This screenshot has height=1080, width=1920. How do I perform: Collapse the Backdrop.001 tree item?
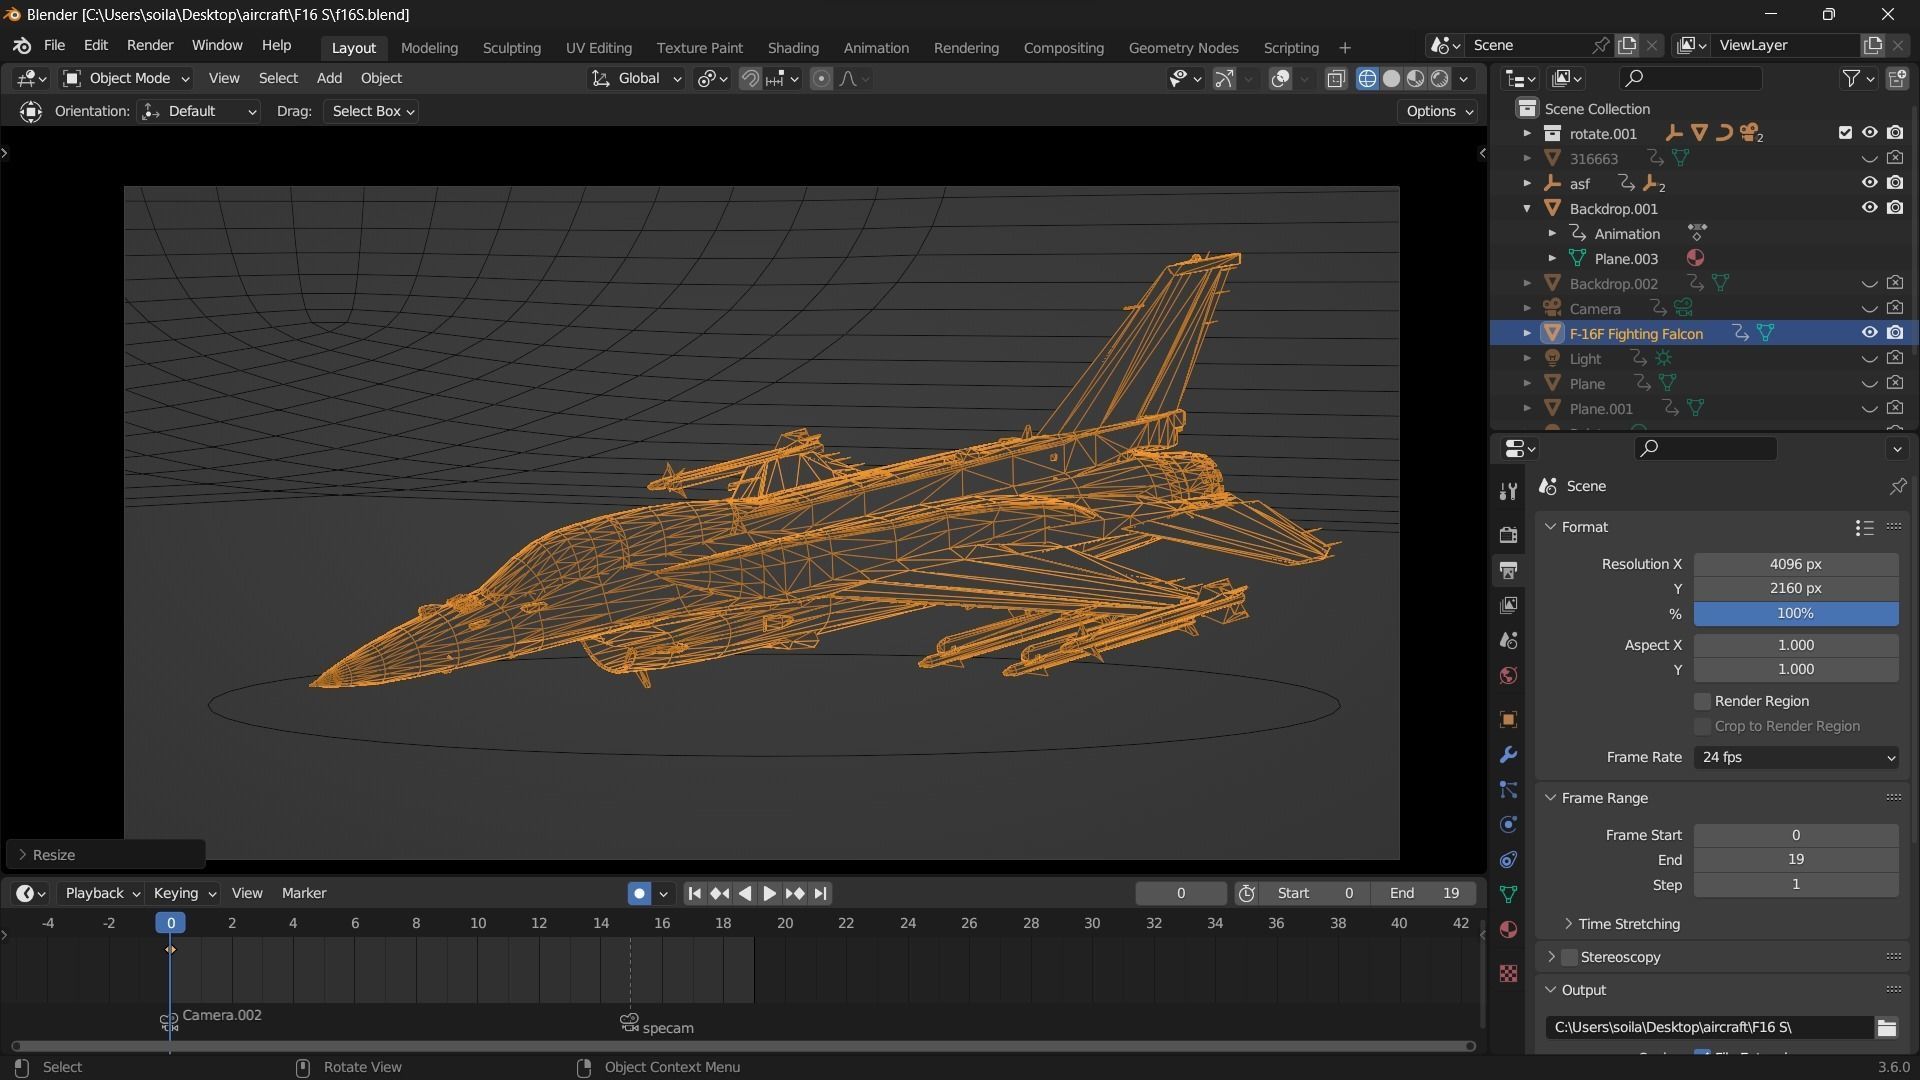click(1527, 208)
